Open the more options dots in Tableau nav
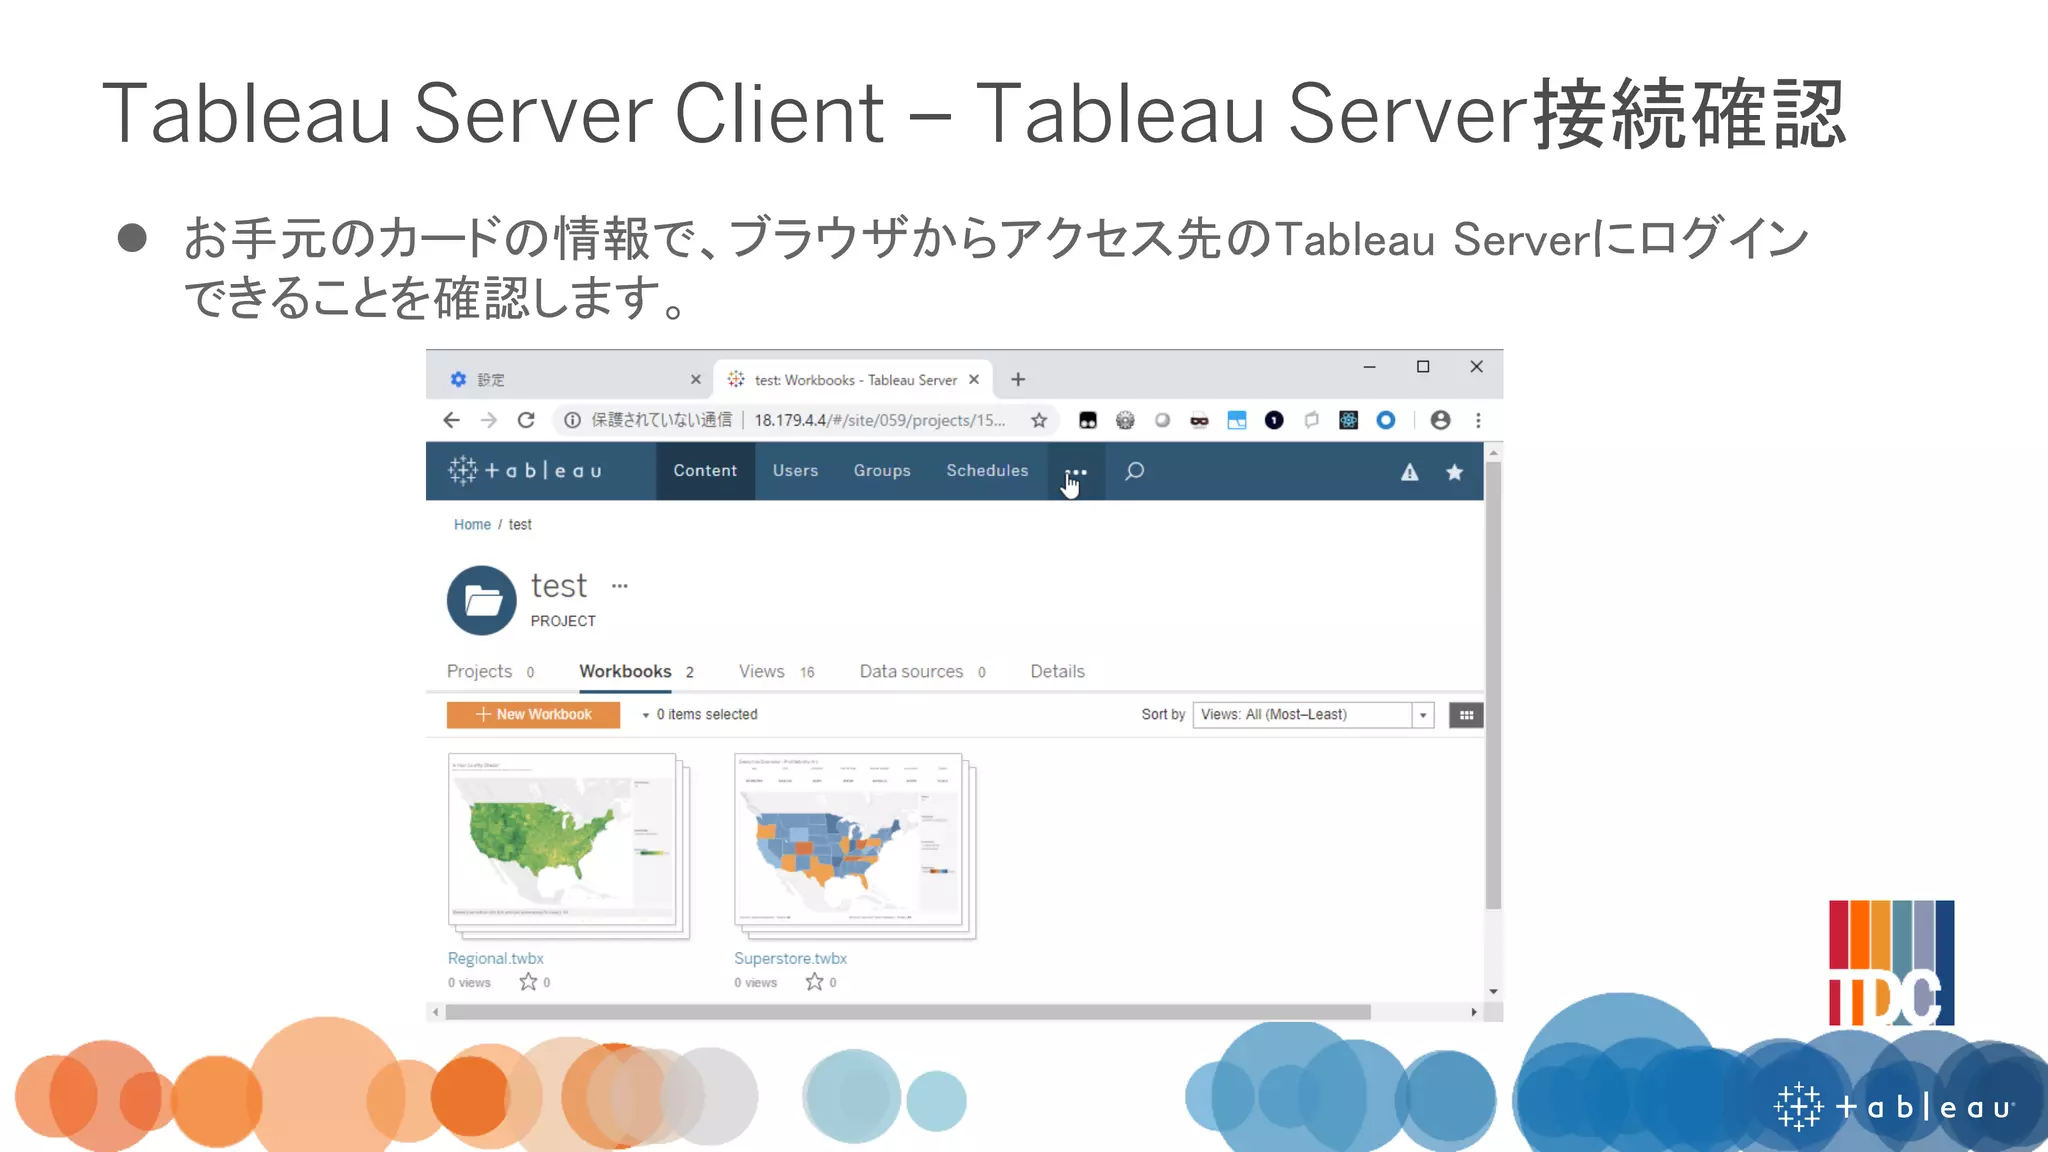Screen dimensions: 2048x1152 point(1076,472)
